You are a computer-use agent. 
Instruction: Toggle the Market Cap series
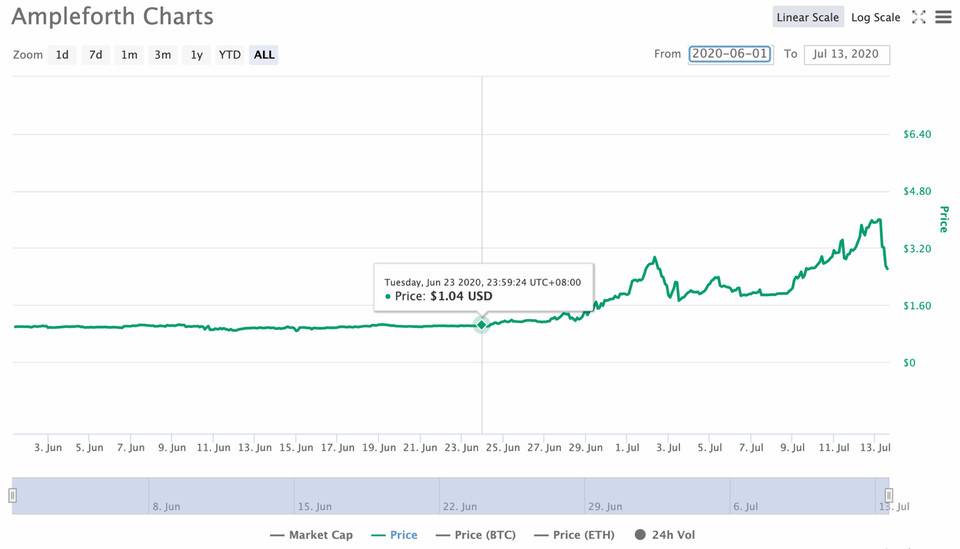click(311, 535)
